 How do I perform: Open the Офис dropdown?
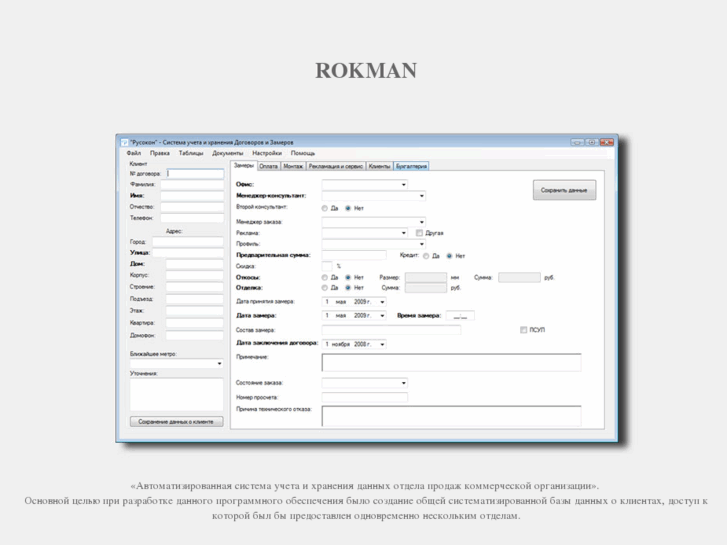403,185
